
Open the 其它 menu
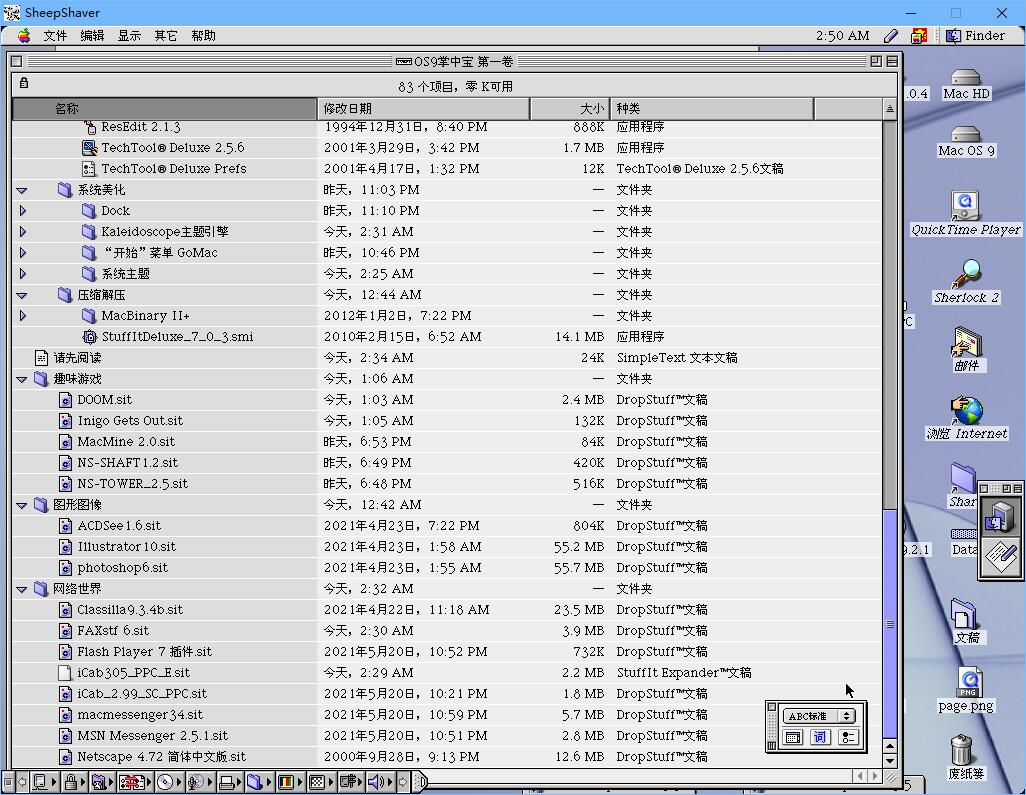click(166, 35)
